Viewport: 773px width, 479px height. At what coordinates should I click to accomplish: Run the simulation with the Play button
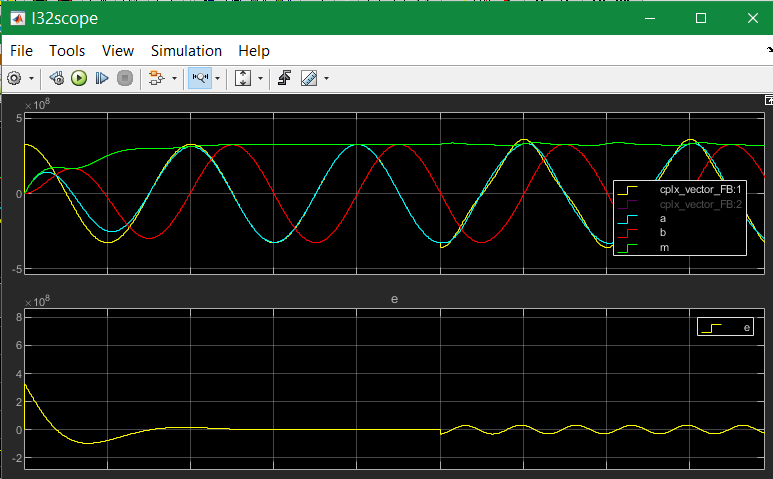[79, 78]
